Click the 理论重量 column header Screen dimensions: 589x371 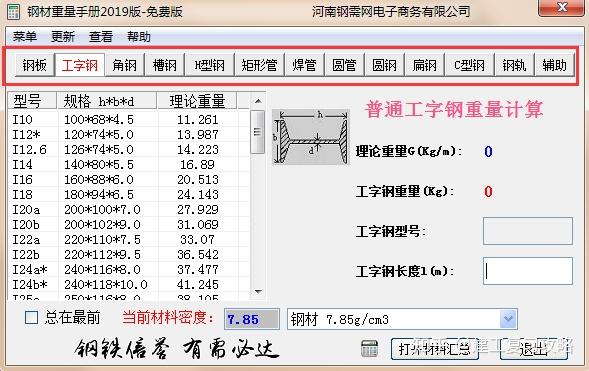point(198,101)
